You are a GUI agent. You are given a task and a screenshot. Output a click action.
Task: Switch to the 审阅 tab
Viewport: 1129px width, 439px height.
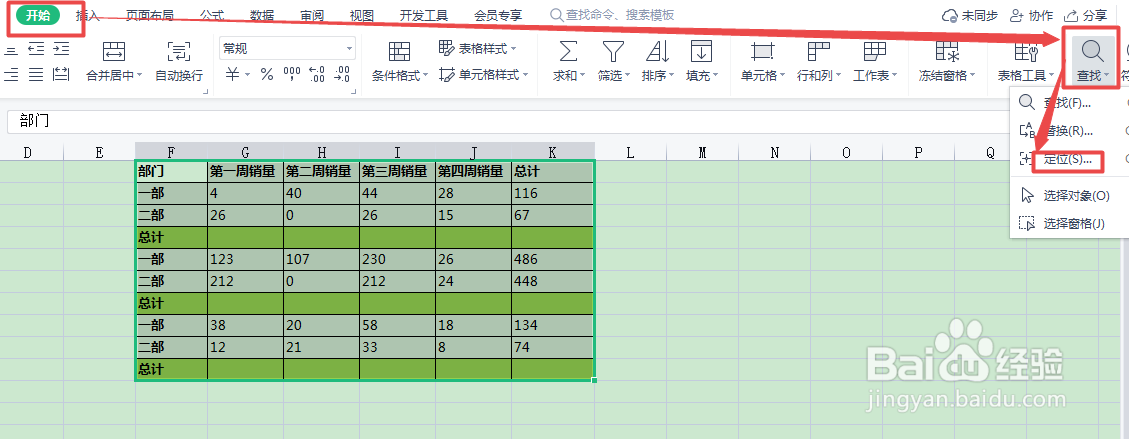coord(312,15)
